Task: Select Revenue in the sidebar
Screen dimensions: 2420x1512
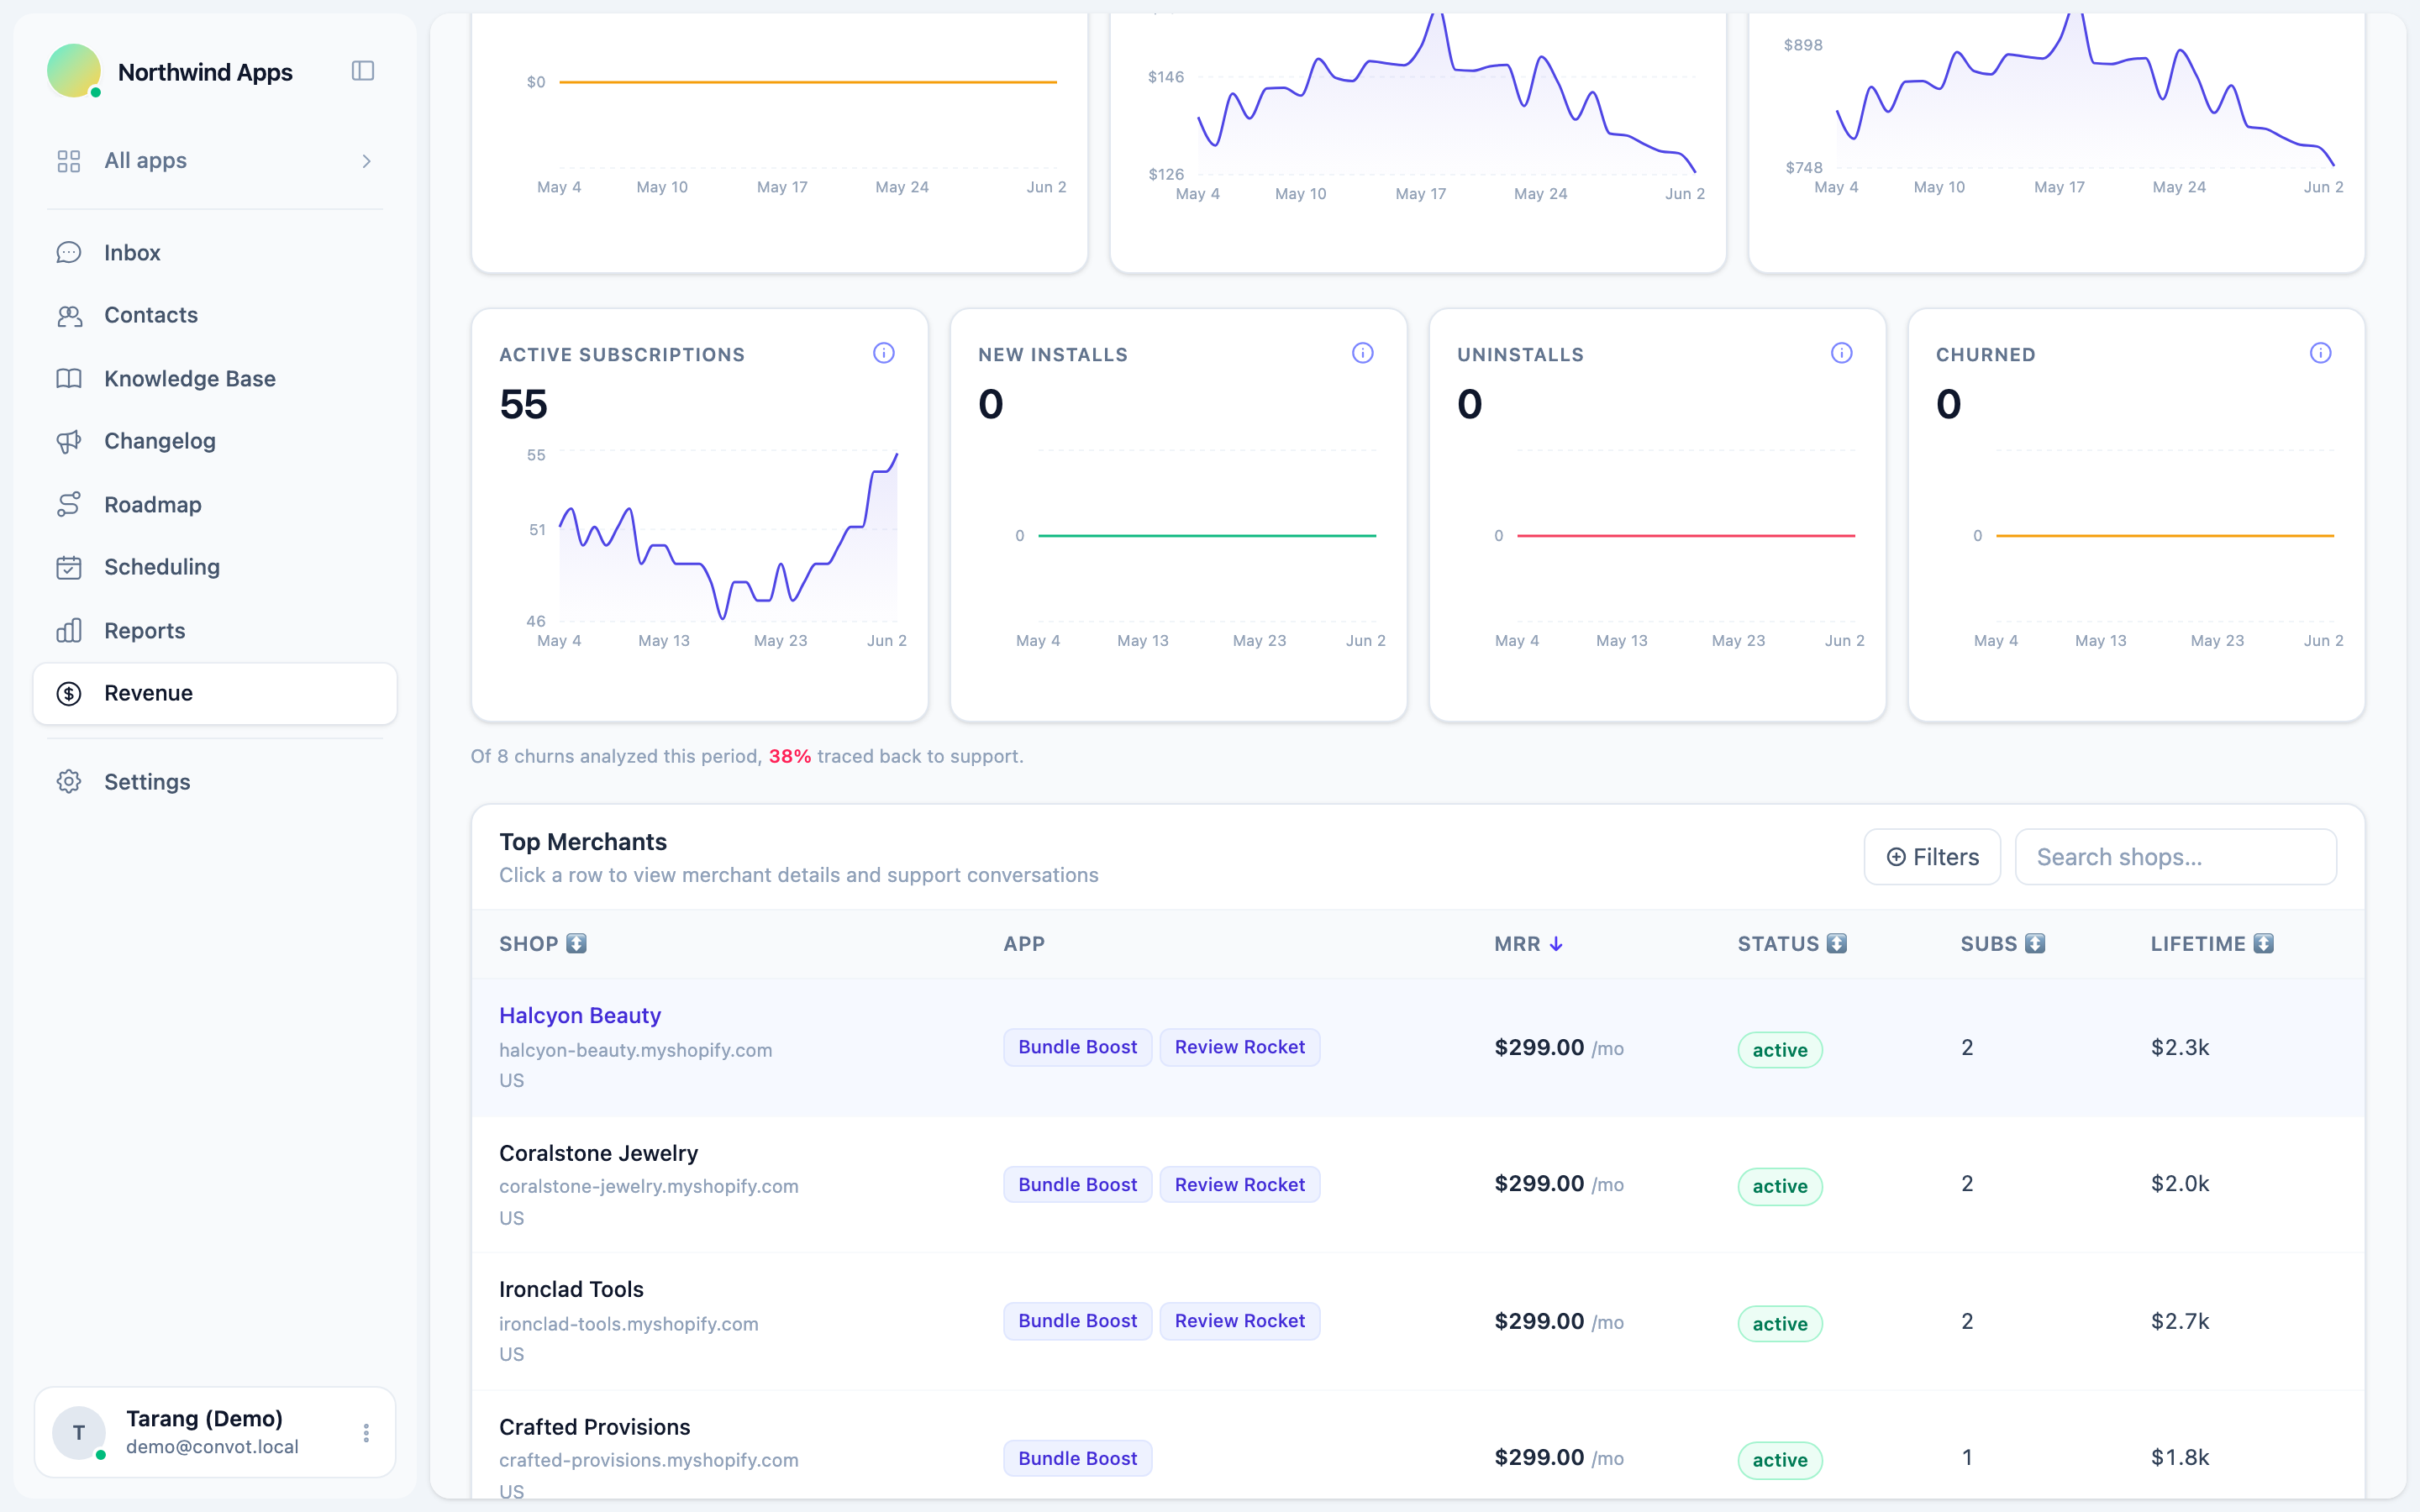Action: [215, 694]
